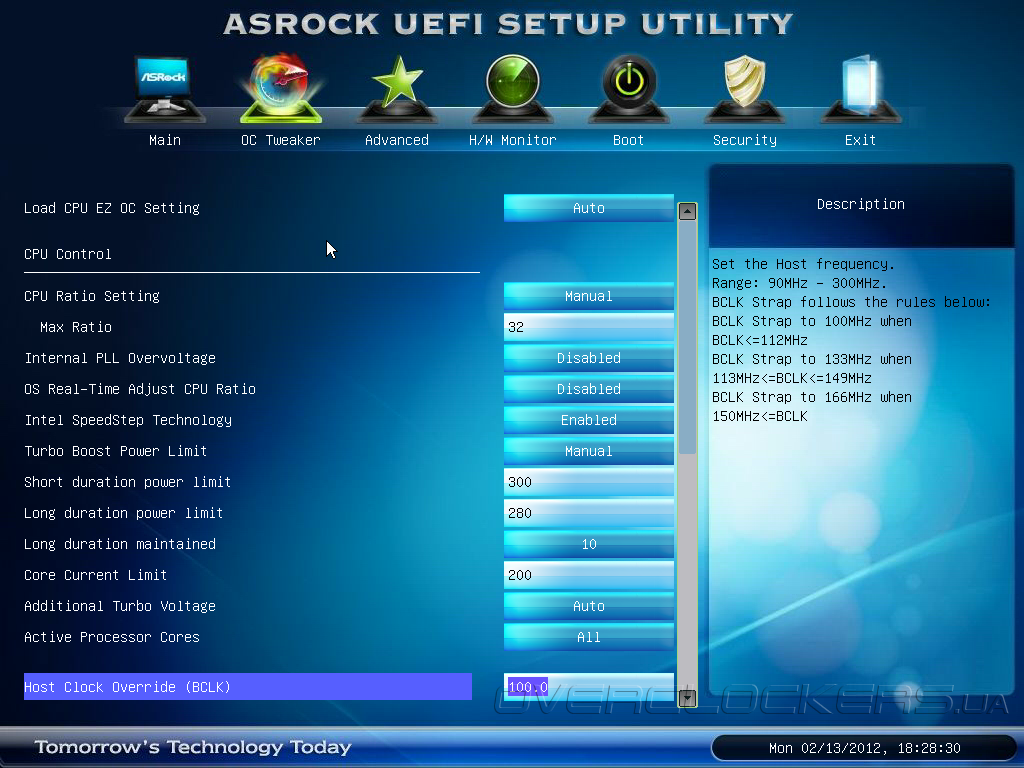Click the Exit door icon

click(x=860, y=89)
